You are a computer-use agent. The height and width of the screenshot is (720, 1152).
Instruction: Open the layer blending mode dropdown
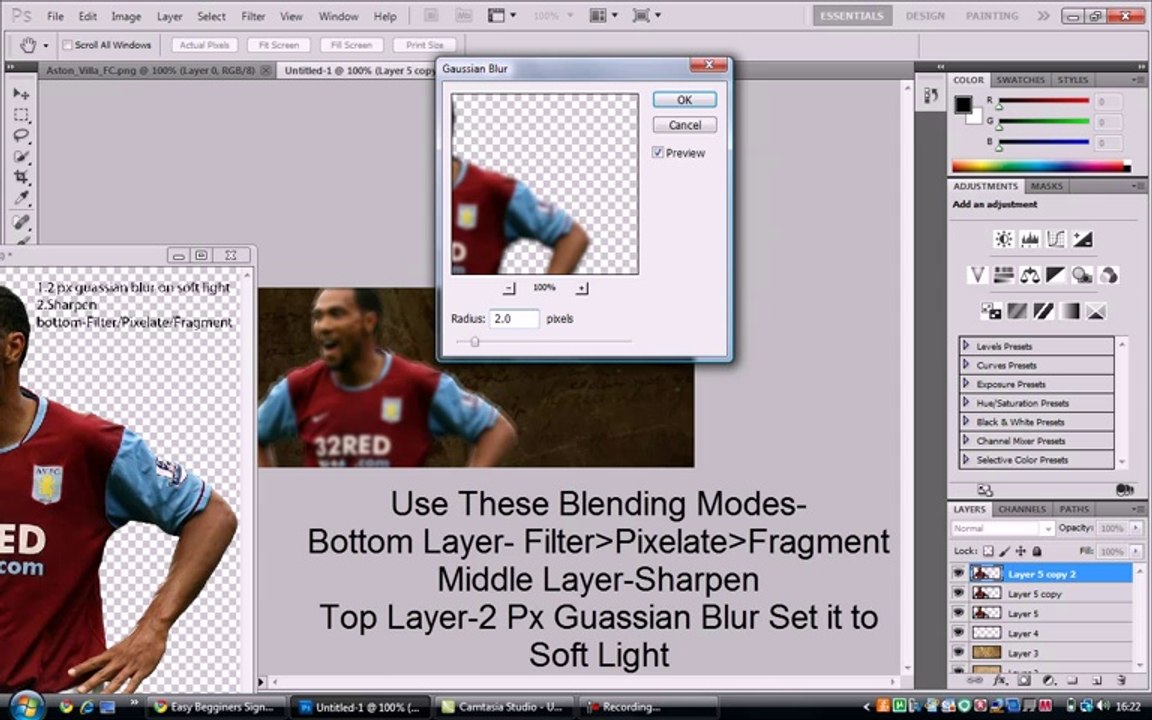(x=1003, y=528)
